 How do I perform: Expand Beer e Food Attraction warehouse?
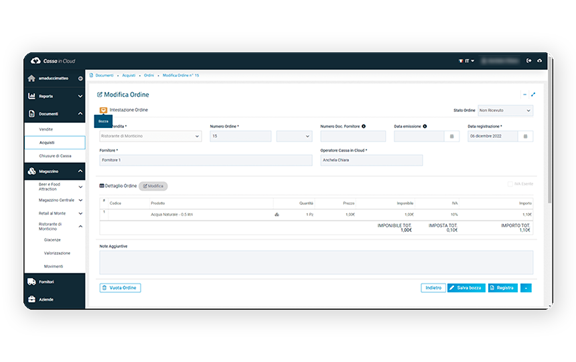(x=80, y=187)
